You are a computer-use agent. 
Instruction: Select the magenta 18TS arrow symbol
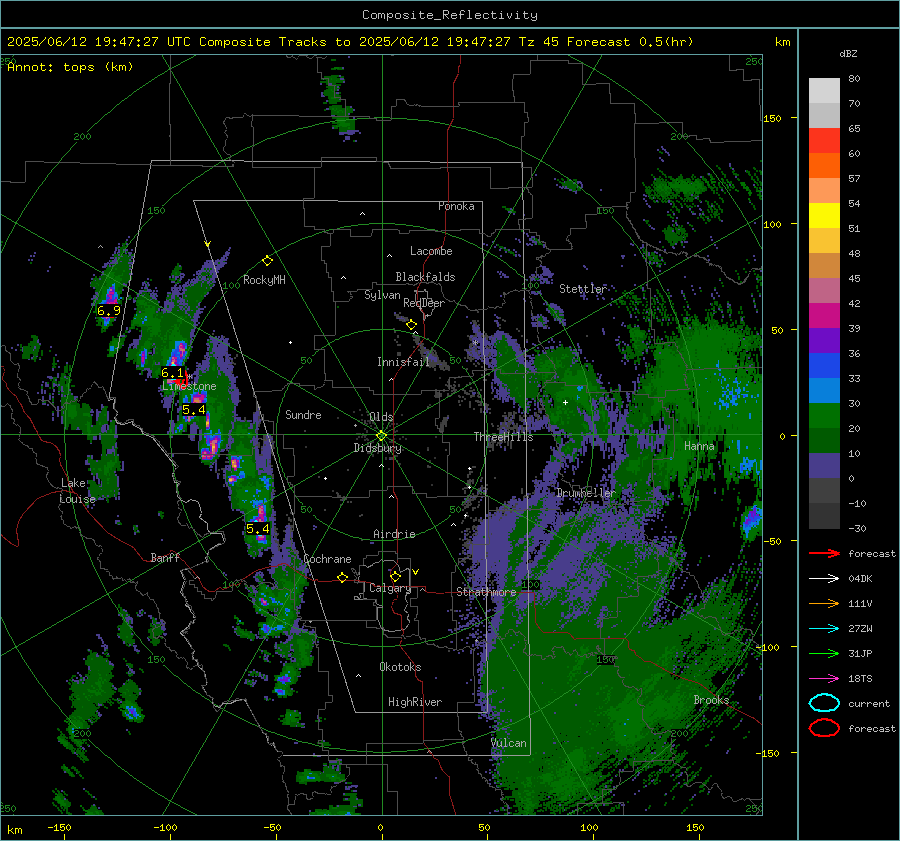coord(824,679)
